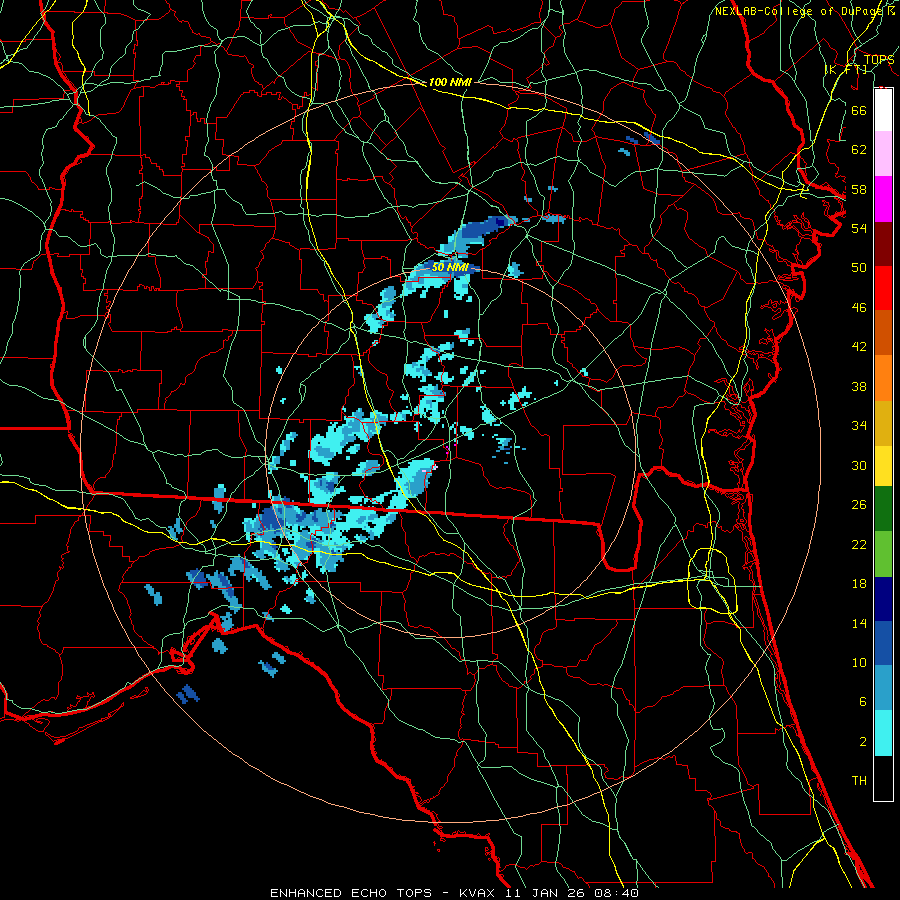
Task: Click the "100 NMI" range ring label
Action: coord(450,82)
